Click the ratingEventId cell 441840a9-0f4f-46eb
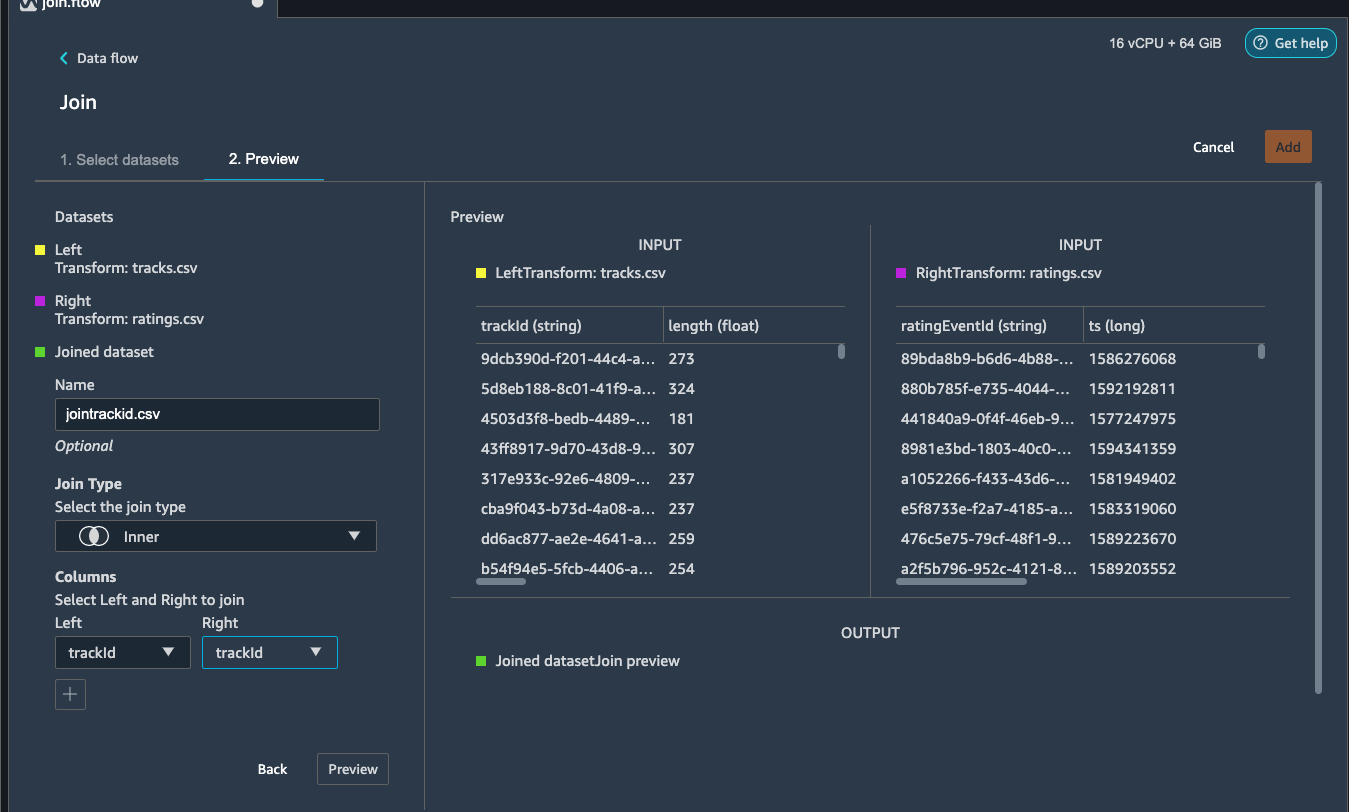Image resolution: width=1349 pixels, height=812 pixels. 989,418
